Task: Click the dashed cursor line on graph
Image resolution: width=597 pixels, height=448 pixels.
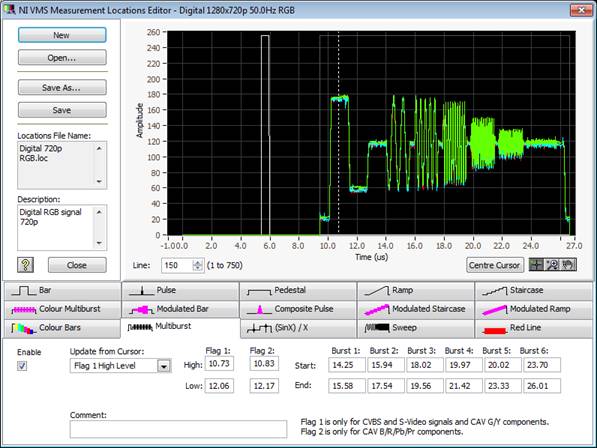Action: [x=338, y=133]
